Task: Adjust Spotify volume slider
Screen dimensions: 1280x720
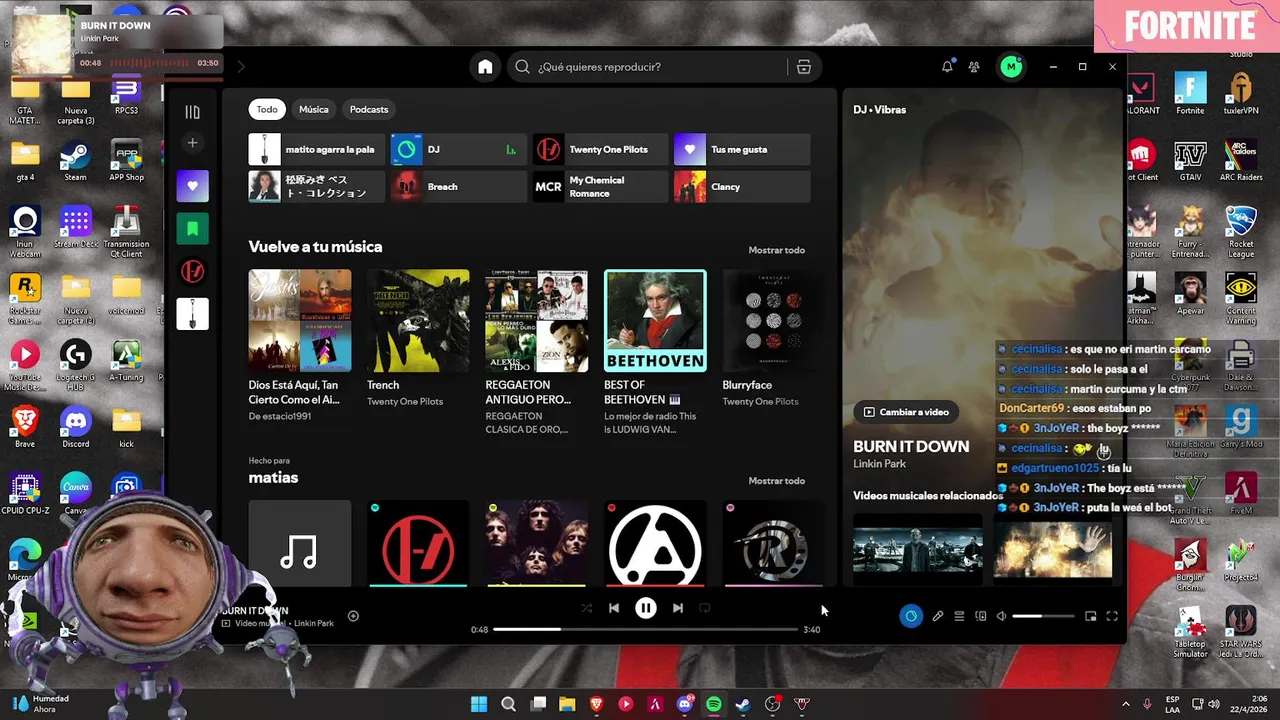Action: [x=1043, y=616]
